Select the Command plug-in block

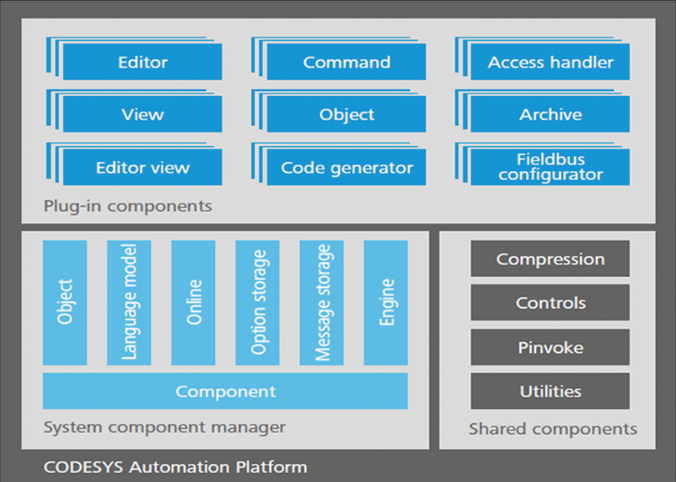tap(346, 62)
